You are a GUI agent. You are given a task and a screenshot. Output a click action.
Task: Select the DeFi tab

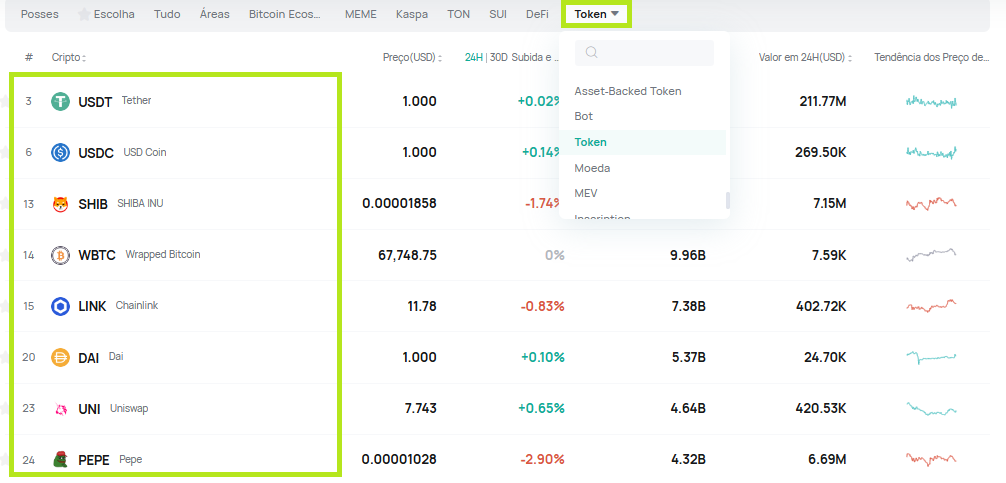(537, 14)
